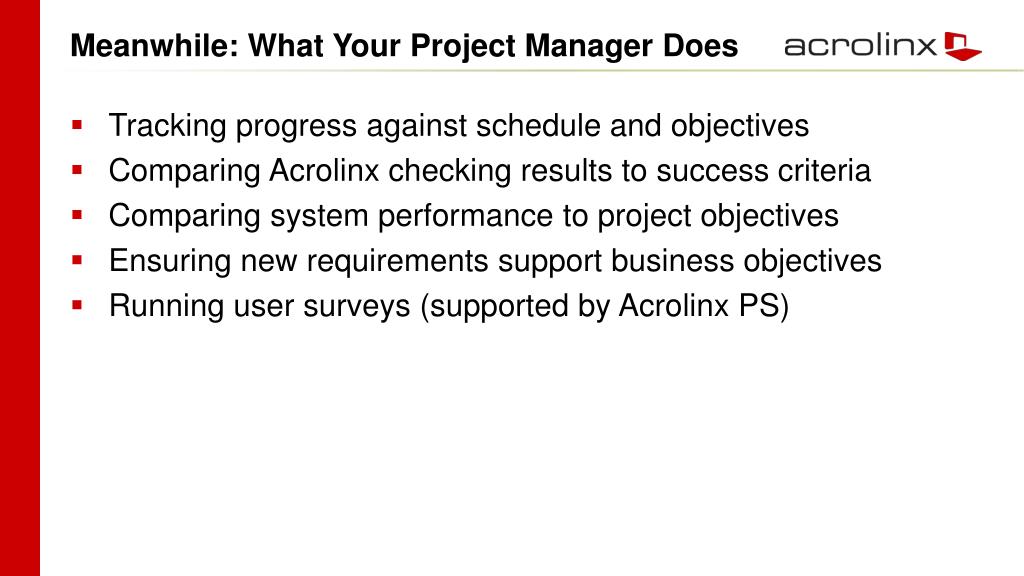Viewport: 1024px width, 576px height.
Task: Select the Ensuring new requirements line
Action: pos(495,261)
